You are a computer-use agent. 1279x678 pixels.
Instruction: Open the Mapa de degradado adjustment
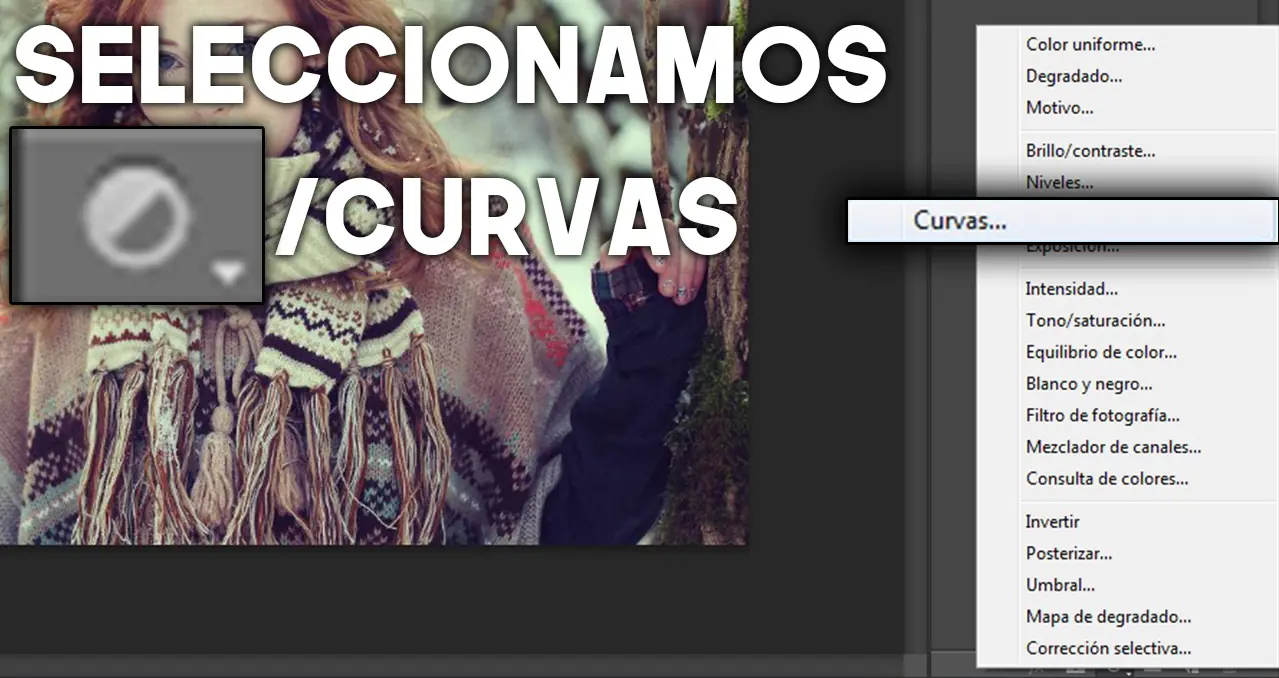point(1108,617)
